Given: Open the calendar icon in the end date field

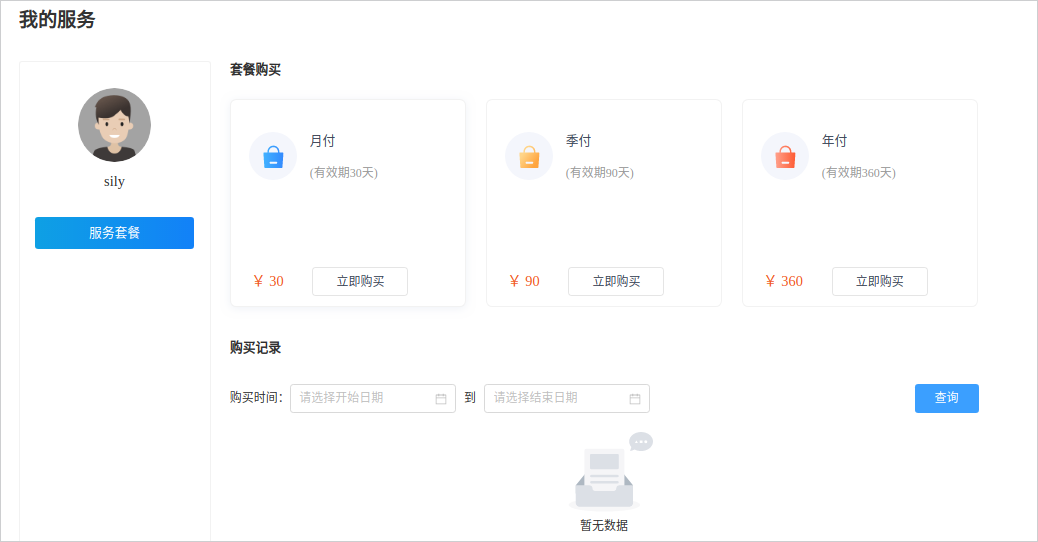Looking at the screenshot, I should (635, 398).
